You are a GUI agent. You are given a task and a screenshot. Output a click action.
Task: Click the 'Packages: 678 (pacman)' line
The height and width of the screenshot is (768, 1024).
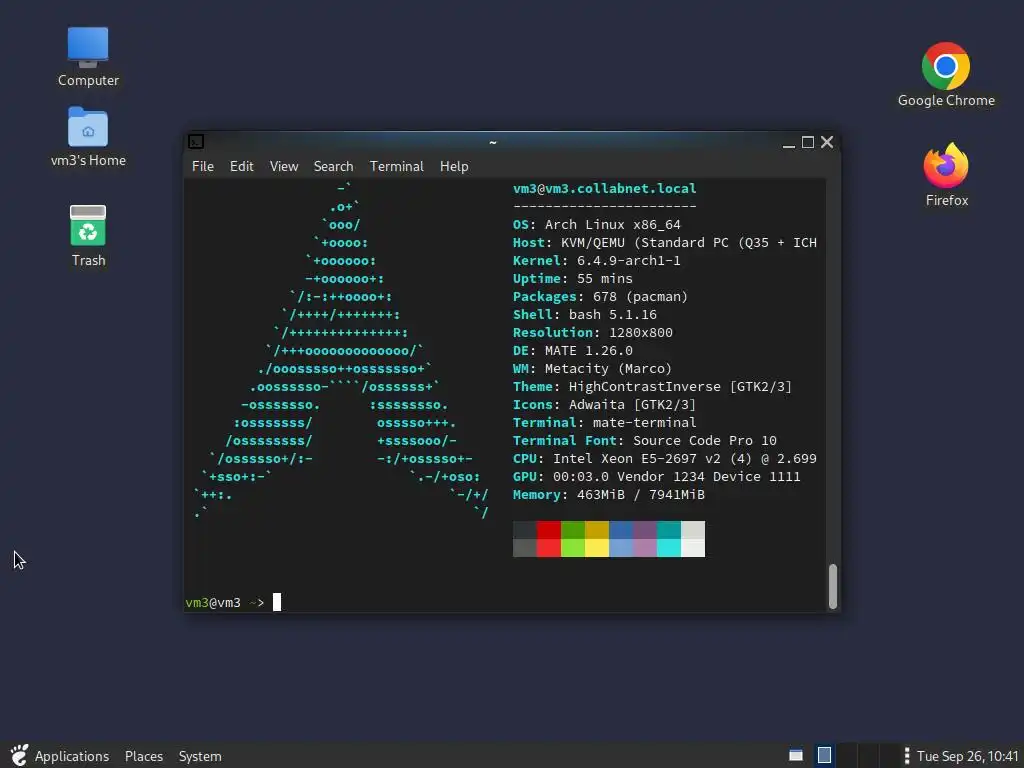[601, 297]
